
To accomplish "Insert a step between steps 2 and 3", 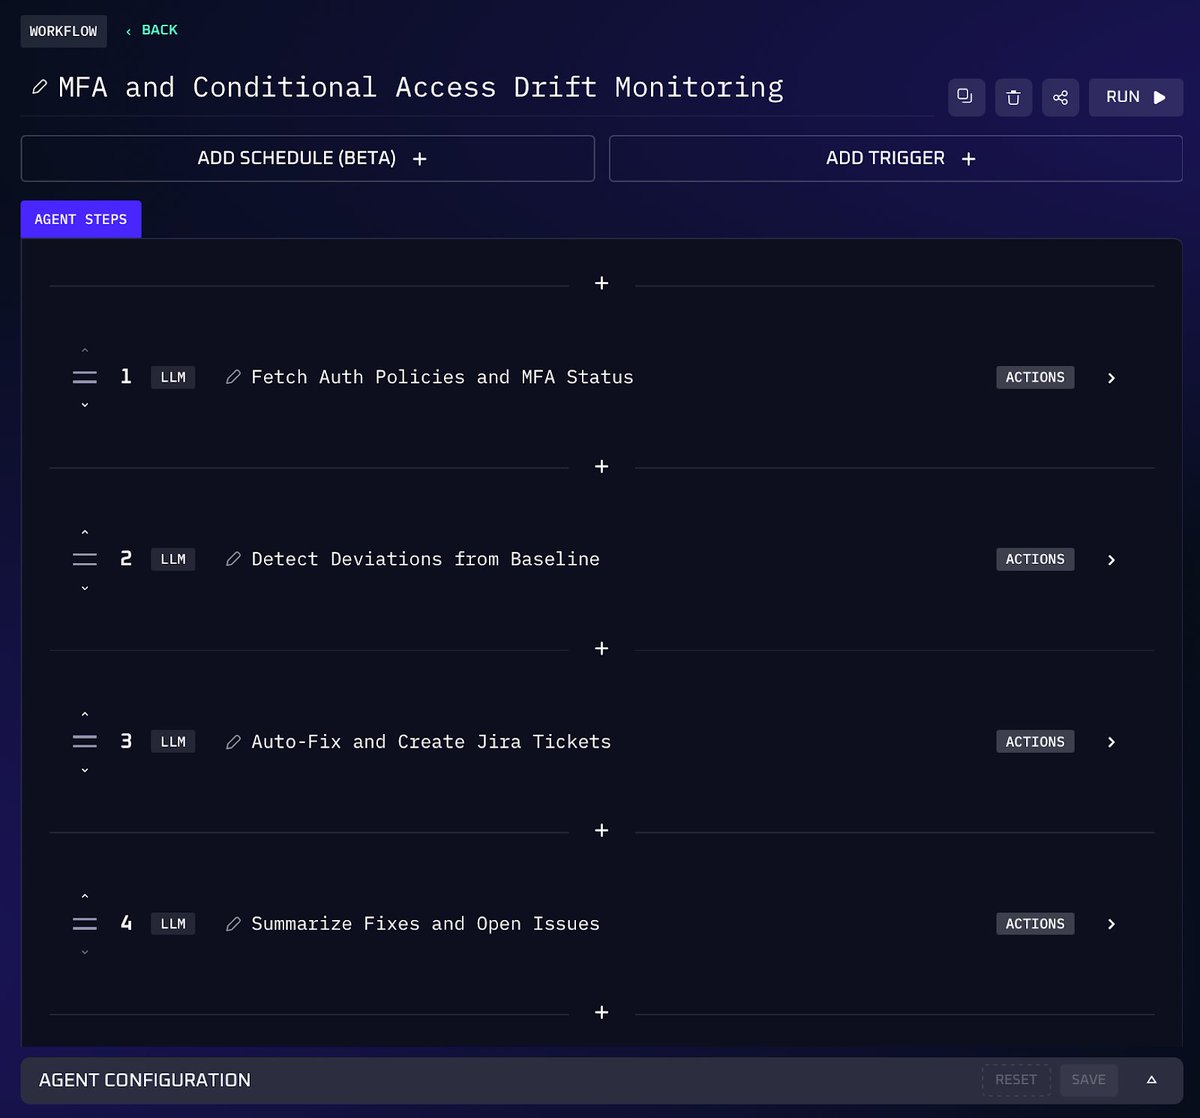I will (x=602, y=649).
